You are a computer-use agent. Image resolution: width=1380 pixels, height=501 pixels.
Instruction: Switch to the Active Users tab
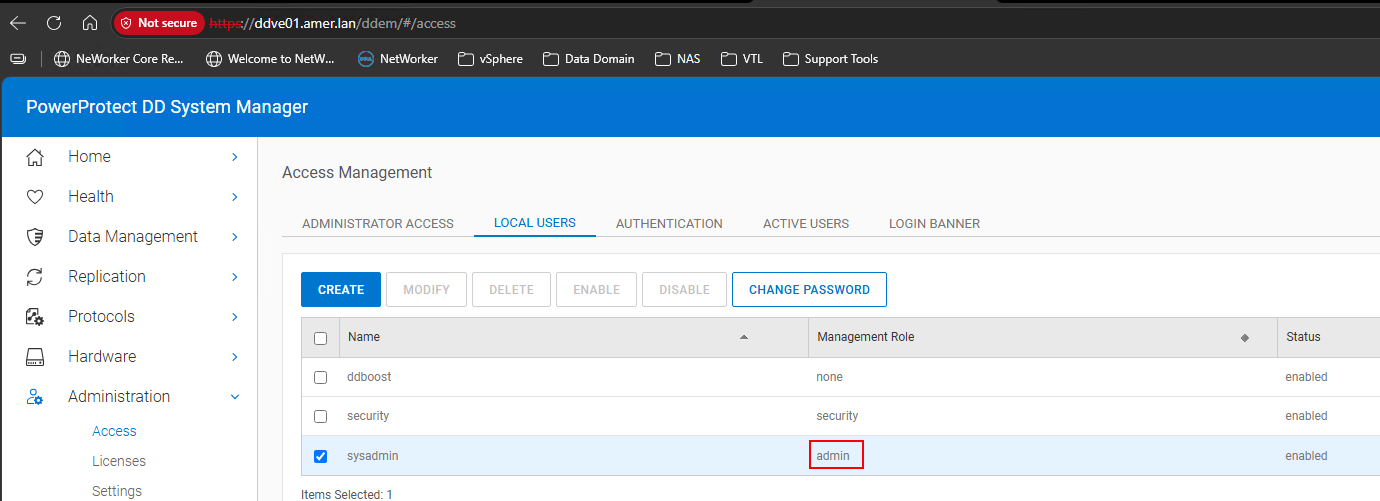click(806, 223)
